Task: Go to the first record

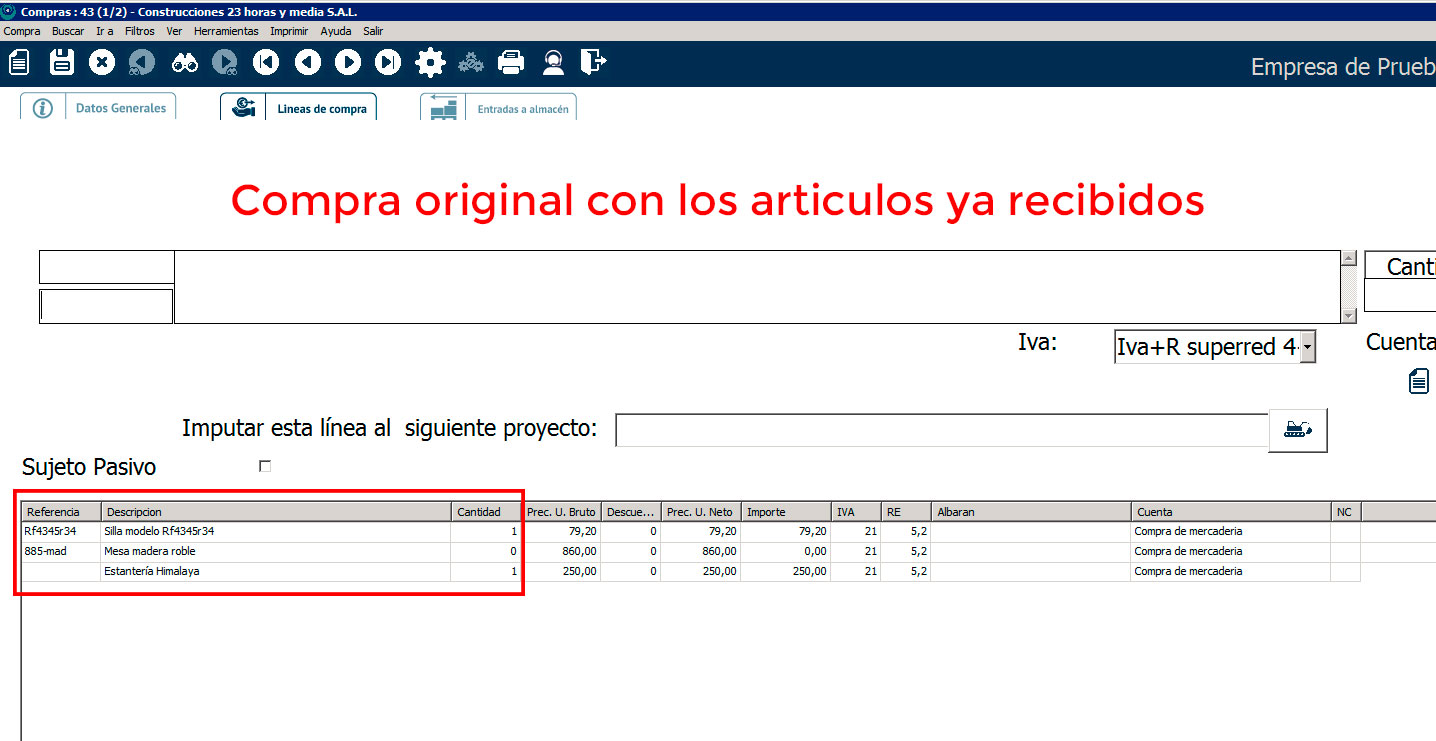Action: [x=266, y=63]
